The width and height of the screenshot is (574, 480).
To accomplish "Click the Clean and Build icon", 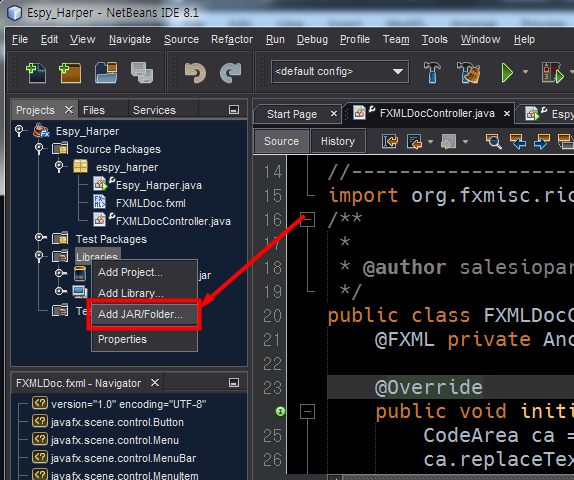I will pos(469,72).
